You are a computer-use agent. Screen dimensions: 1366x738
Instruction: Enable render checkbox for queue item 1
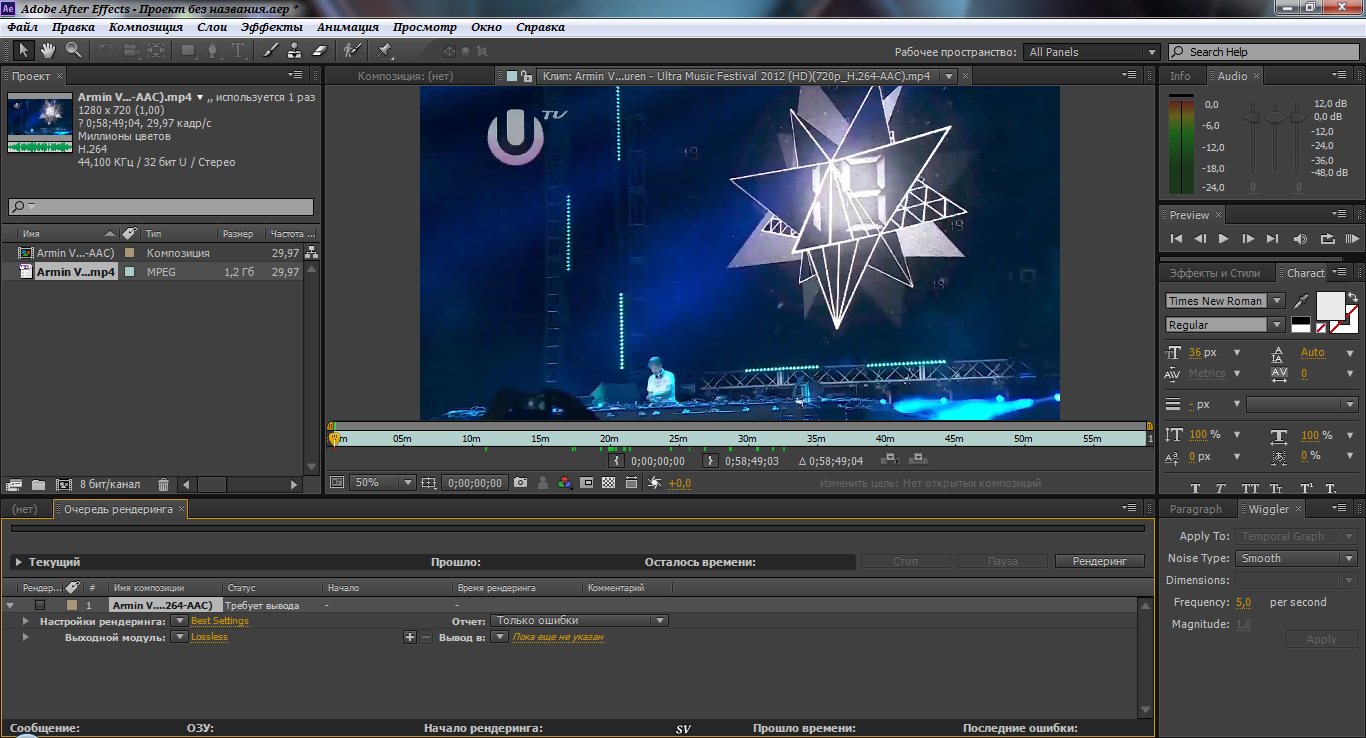(40, 605)
